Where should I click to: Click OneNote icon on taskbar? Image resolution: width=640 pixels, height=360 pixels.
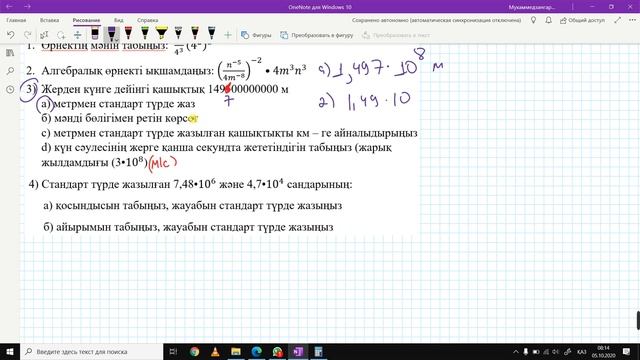coord(298,351)
